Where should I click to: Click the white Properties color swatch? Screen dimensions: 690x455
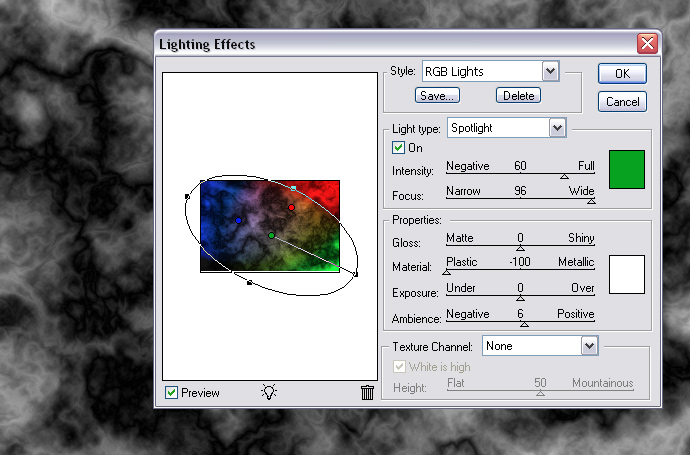click(627, 275)
